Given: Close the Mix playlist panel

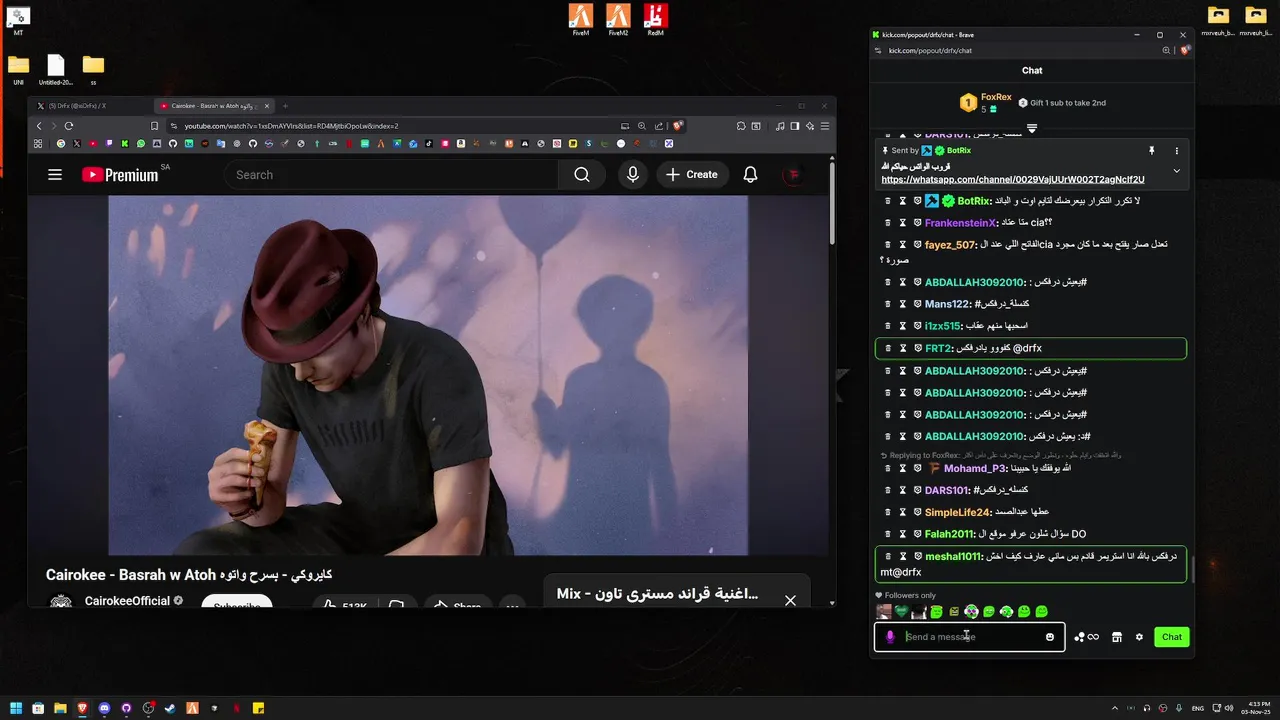Looking at the screenshot, I should click(790, 600).
